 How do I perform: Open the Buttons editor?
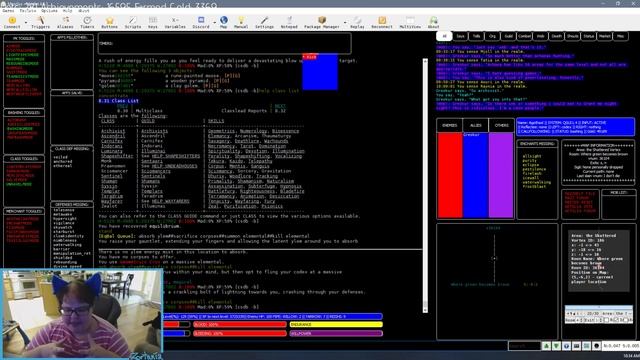pyautogui.click(x=109, y=22)
